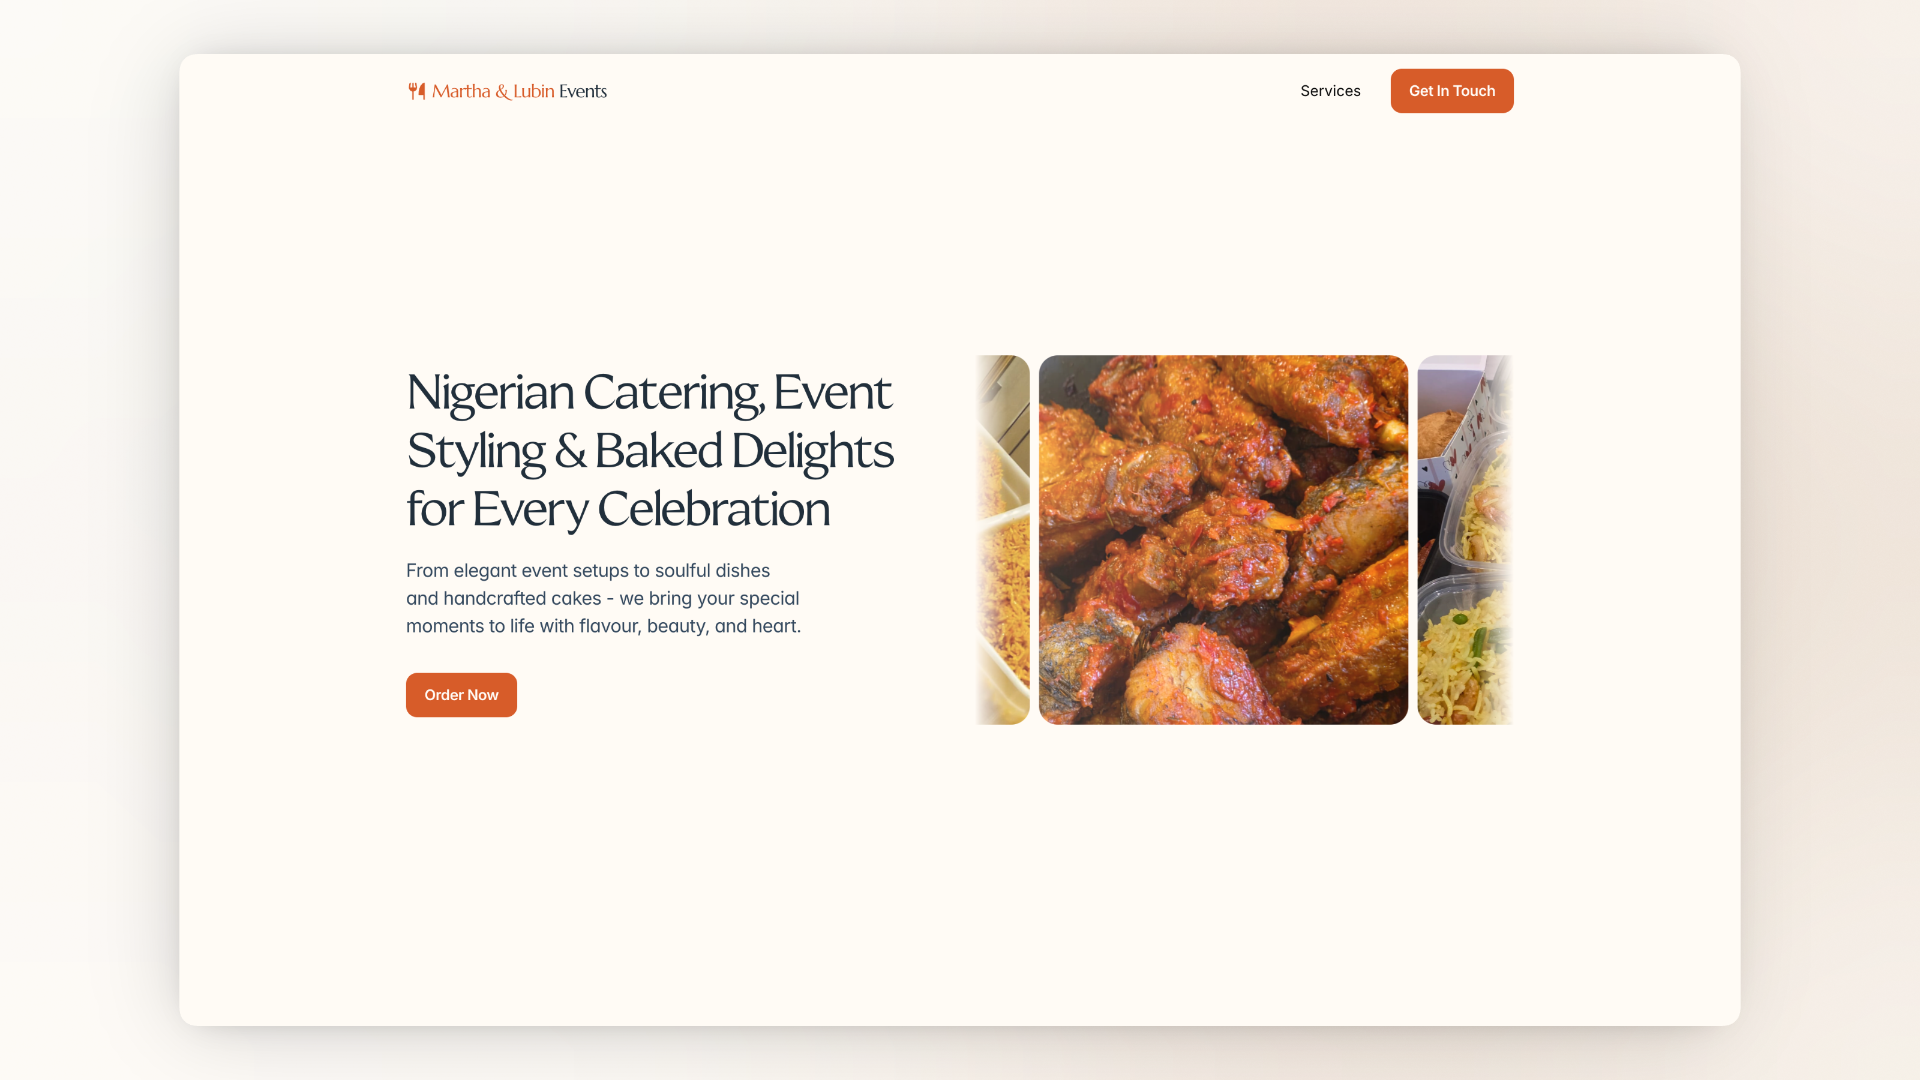Click the "Lubin" word in the logo
Screen dimensions: 1920x1080
[534, 91]
